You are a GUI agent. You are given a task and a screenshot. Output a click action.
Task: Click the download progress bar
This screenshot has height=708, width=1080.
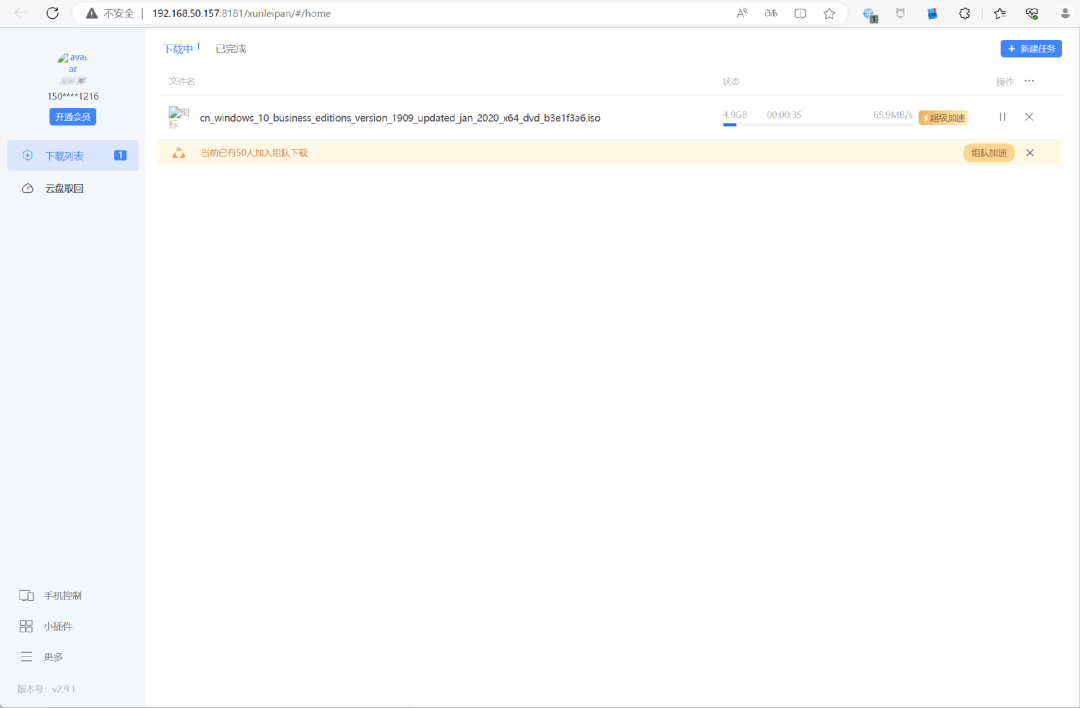(817, 125)
